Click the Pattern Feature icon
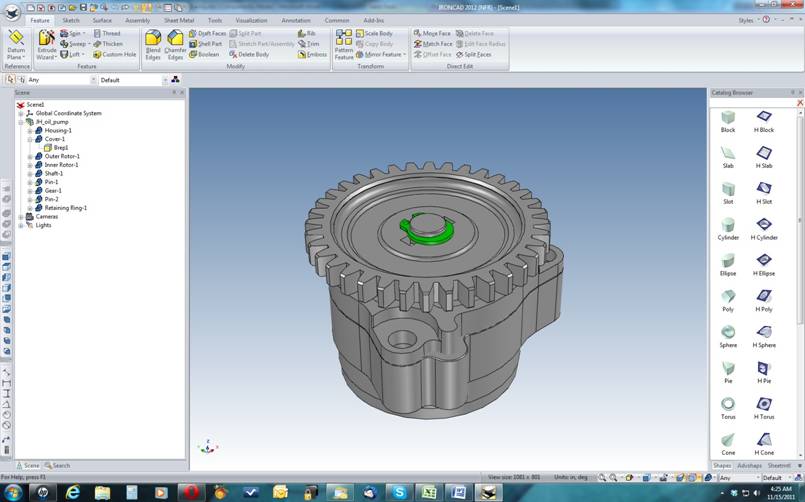This screenshot has height=502, width=805. (344, 43)
